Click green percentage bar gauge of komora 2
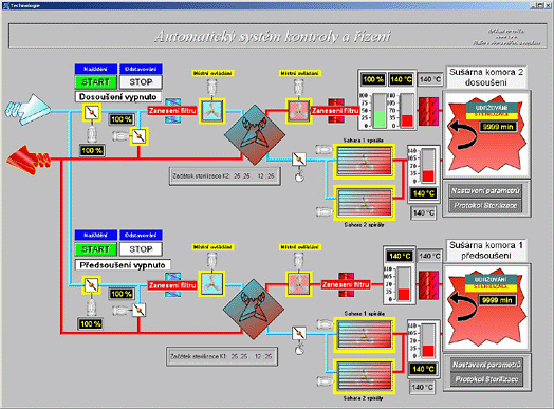This screenshot has width=554, height=409. (380, 111)
